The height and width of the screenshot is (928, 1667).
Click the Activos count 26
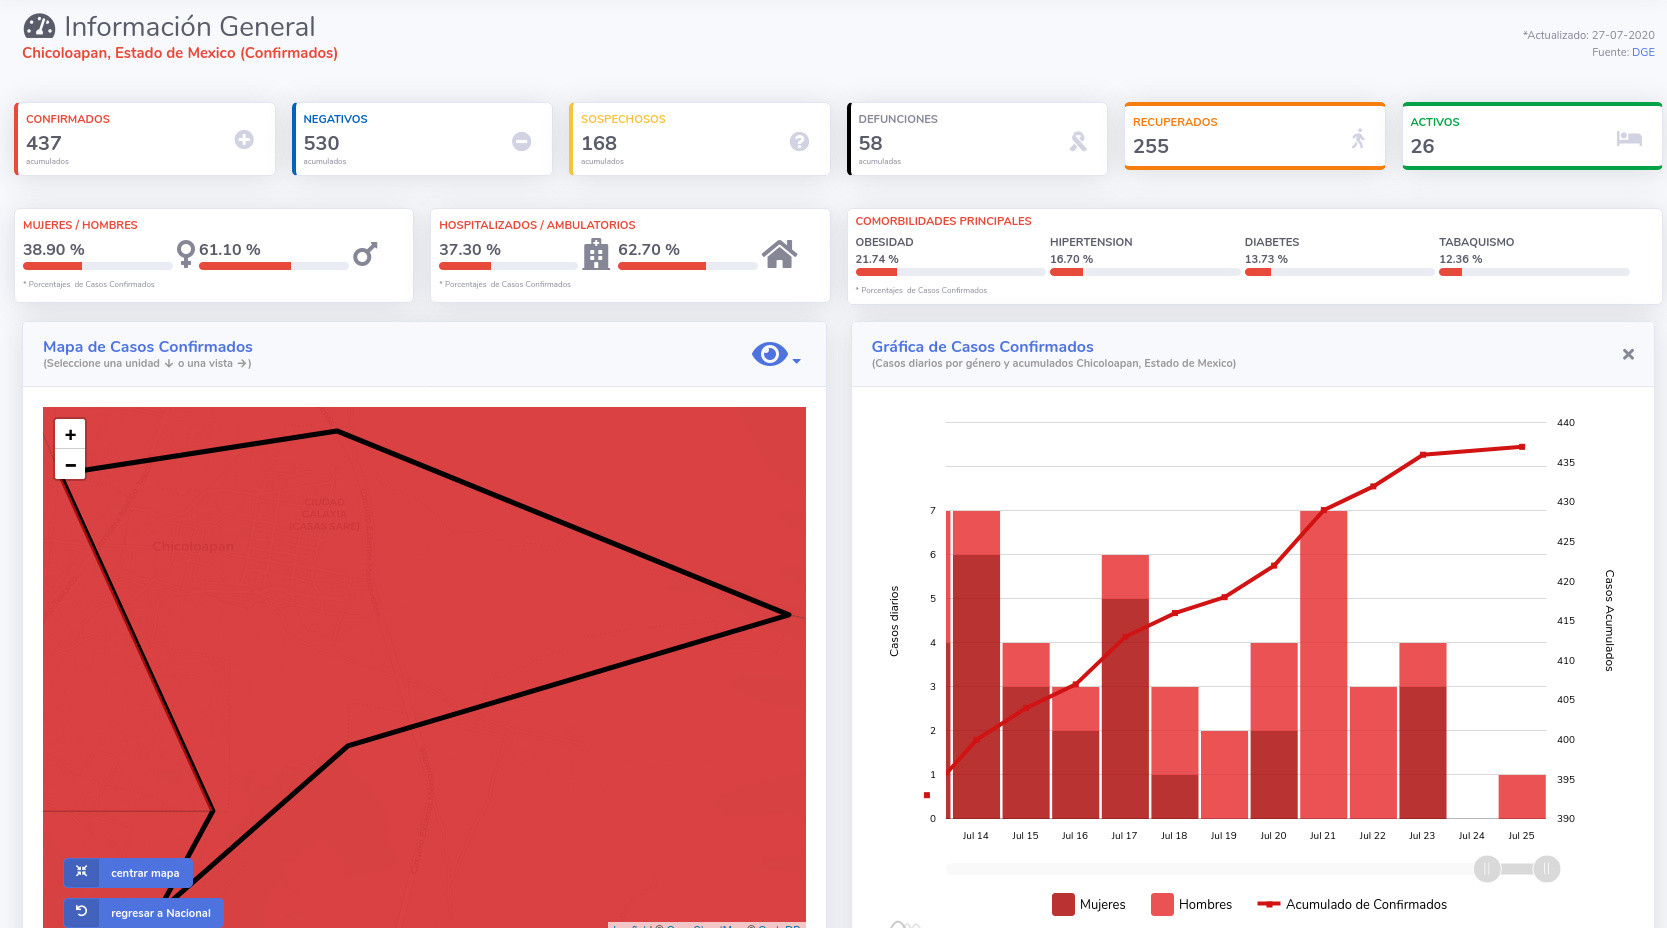pos(1422,146)
